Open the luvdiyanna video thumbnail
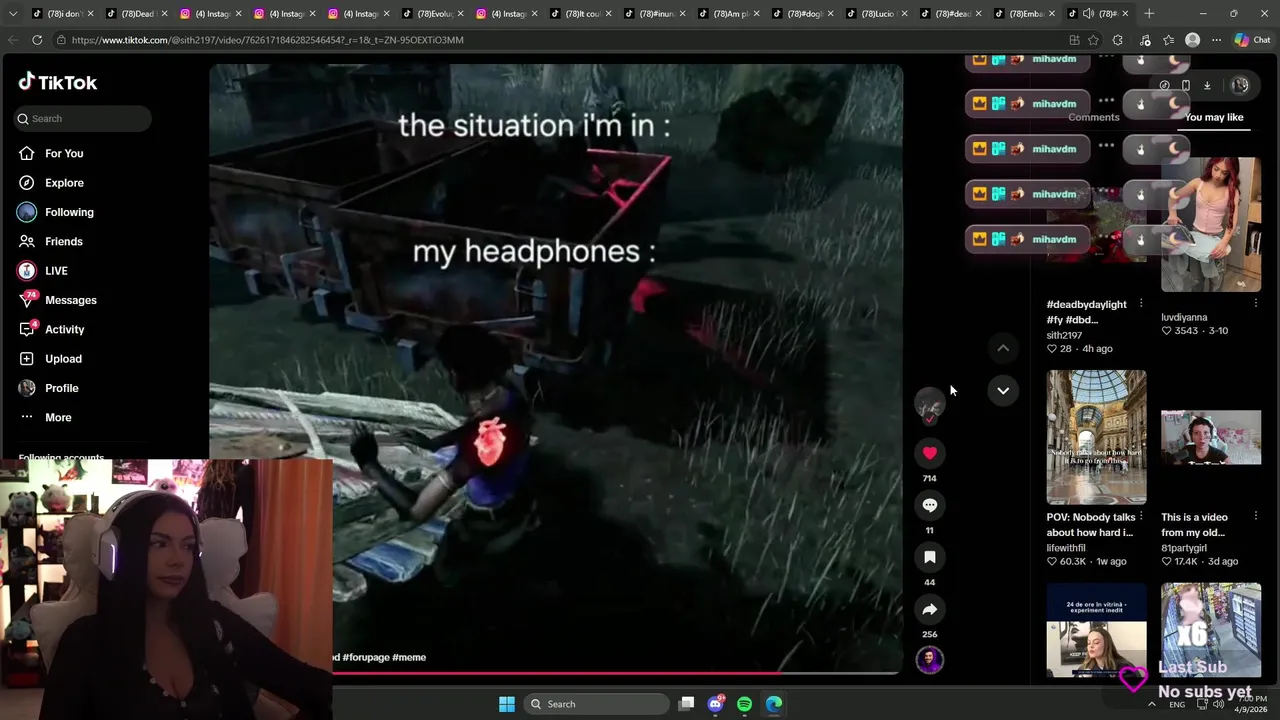The image size is (1280, 720). pos(1211,224)
